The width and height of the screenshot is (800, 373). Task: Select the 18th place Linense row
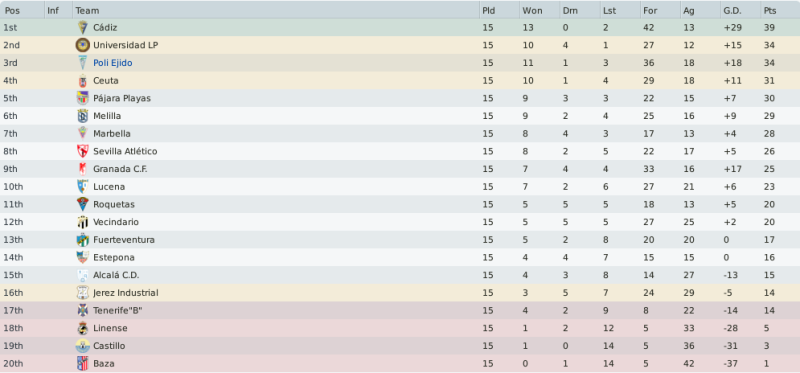pos(400,328)
